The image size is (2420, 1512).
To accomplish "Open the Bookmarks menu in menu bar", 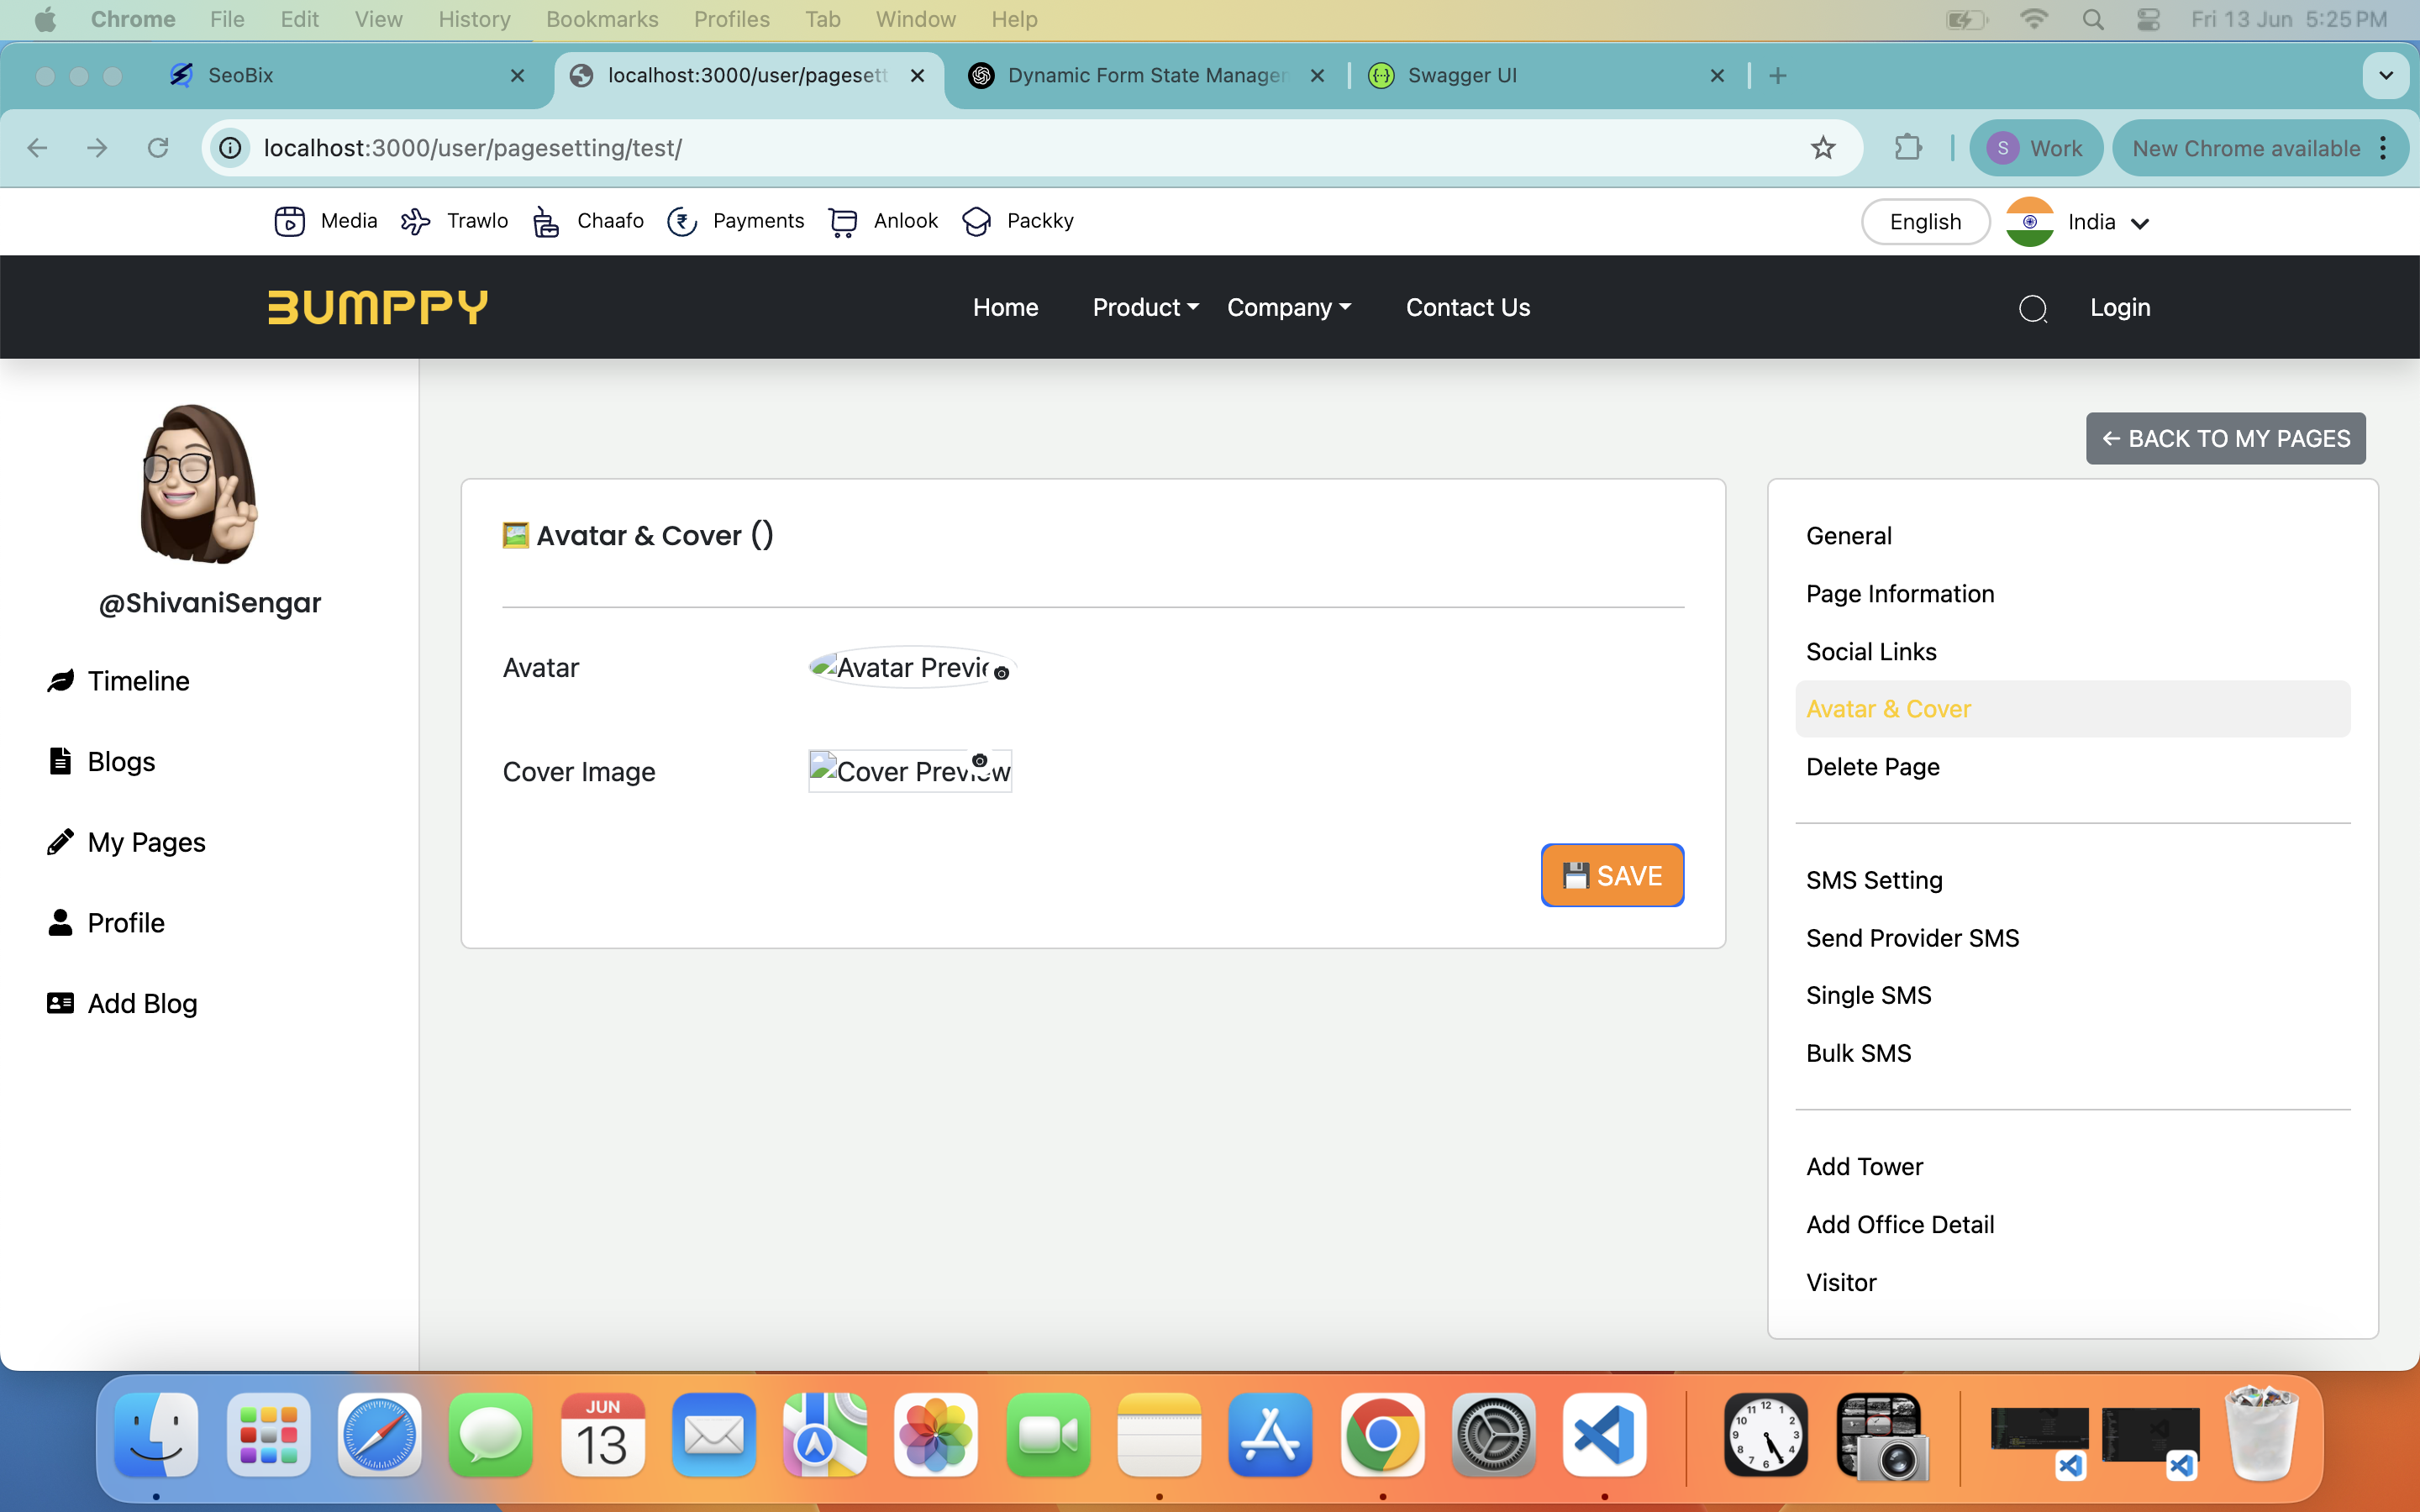I will coord(601,19).
